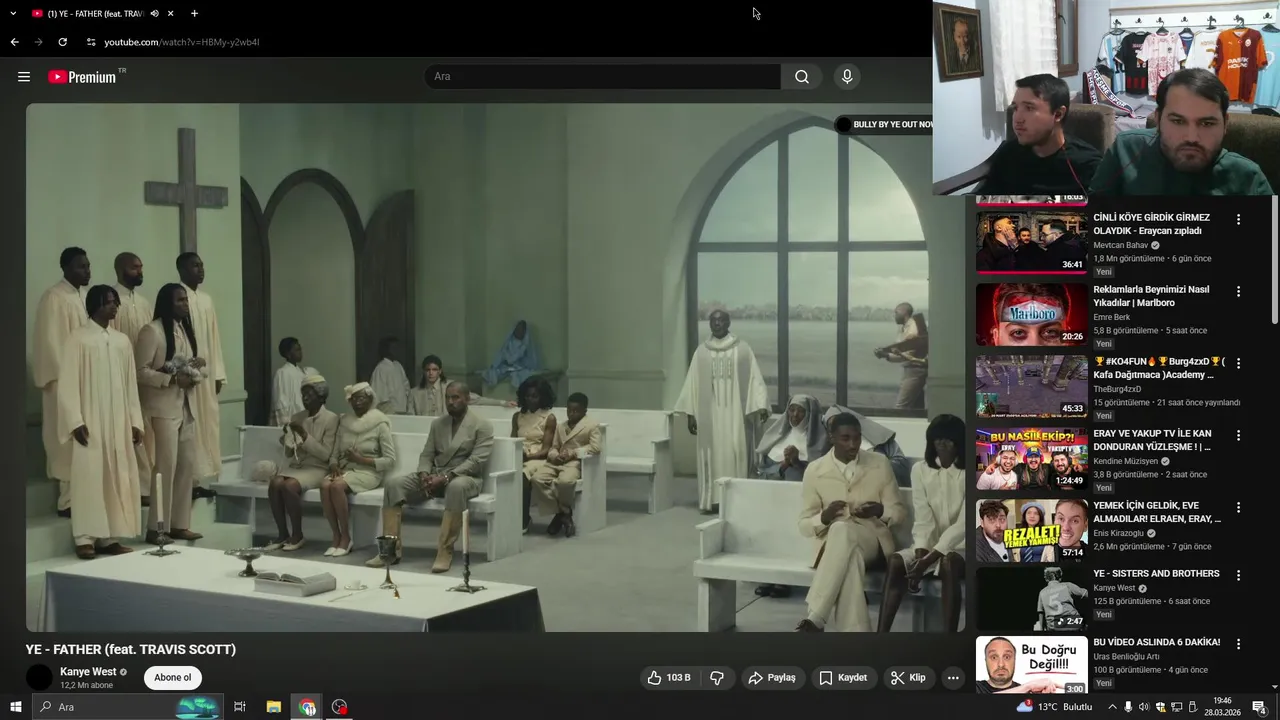Open options menu for Marlboro video
The width and height of the screenshot is (1280, 720).
[1238, 291]
